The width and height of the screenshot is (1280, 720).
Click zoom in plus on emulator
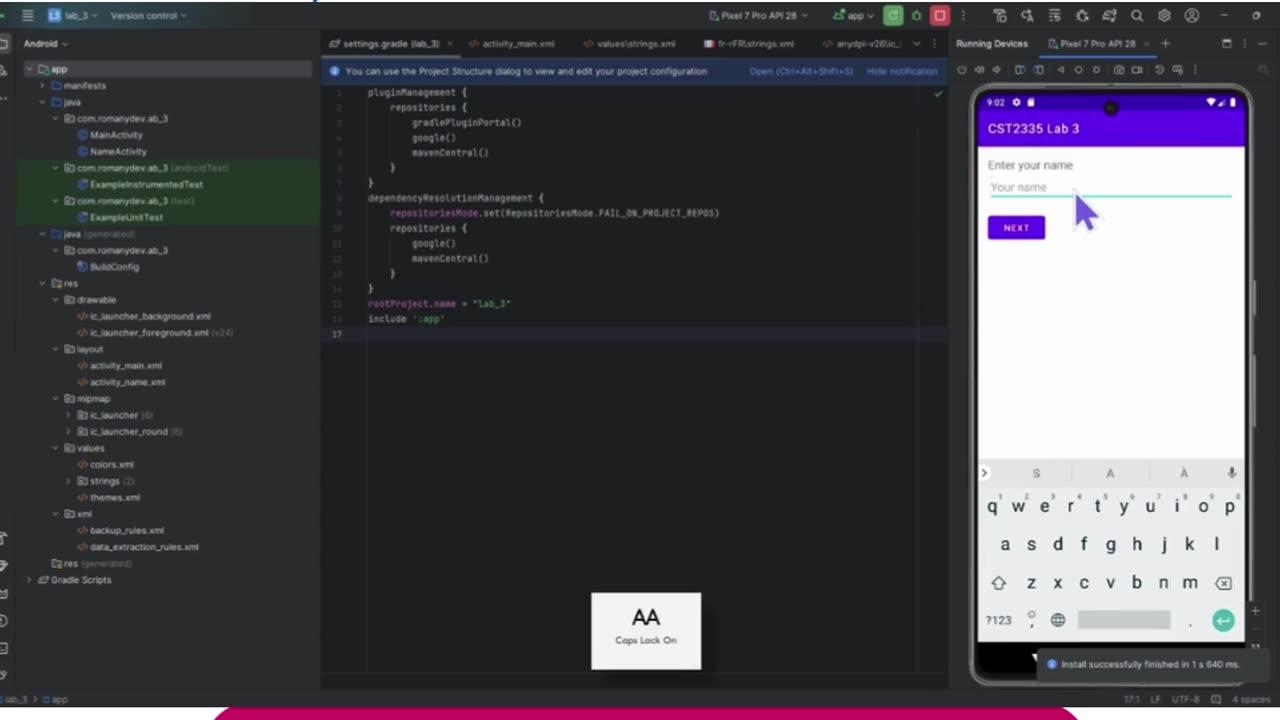[1256, 611]
